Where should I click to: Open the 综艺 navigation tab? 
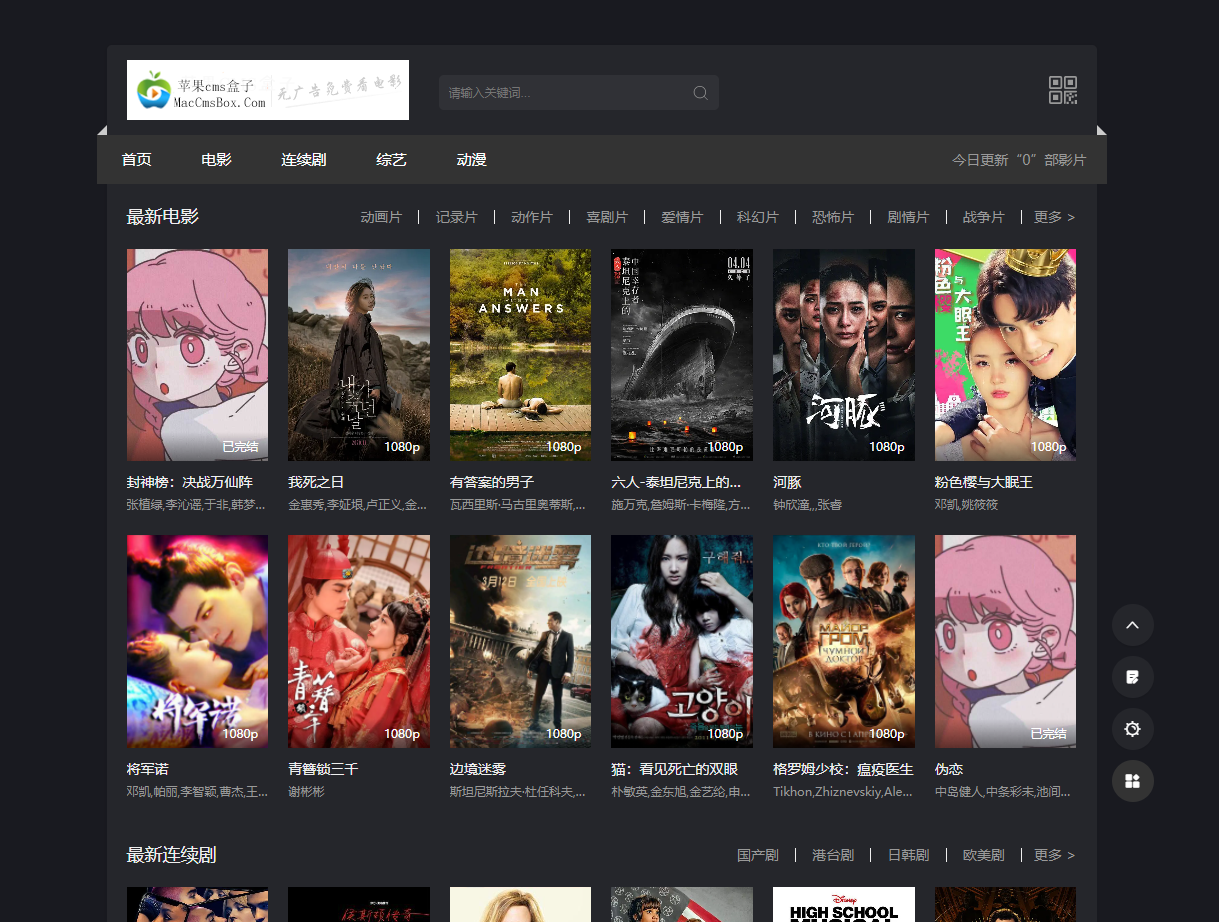pyautogui.click(x=391, y=160)
